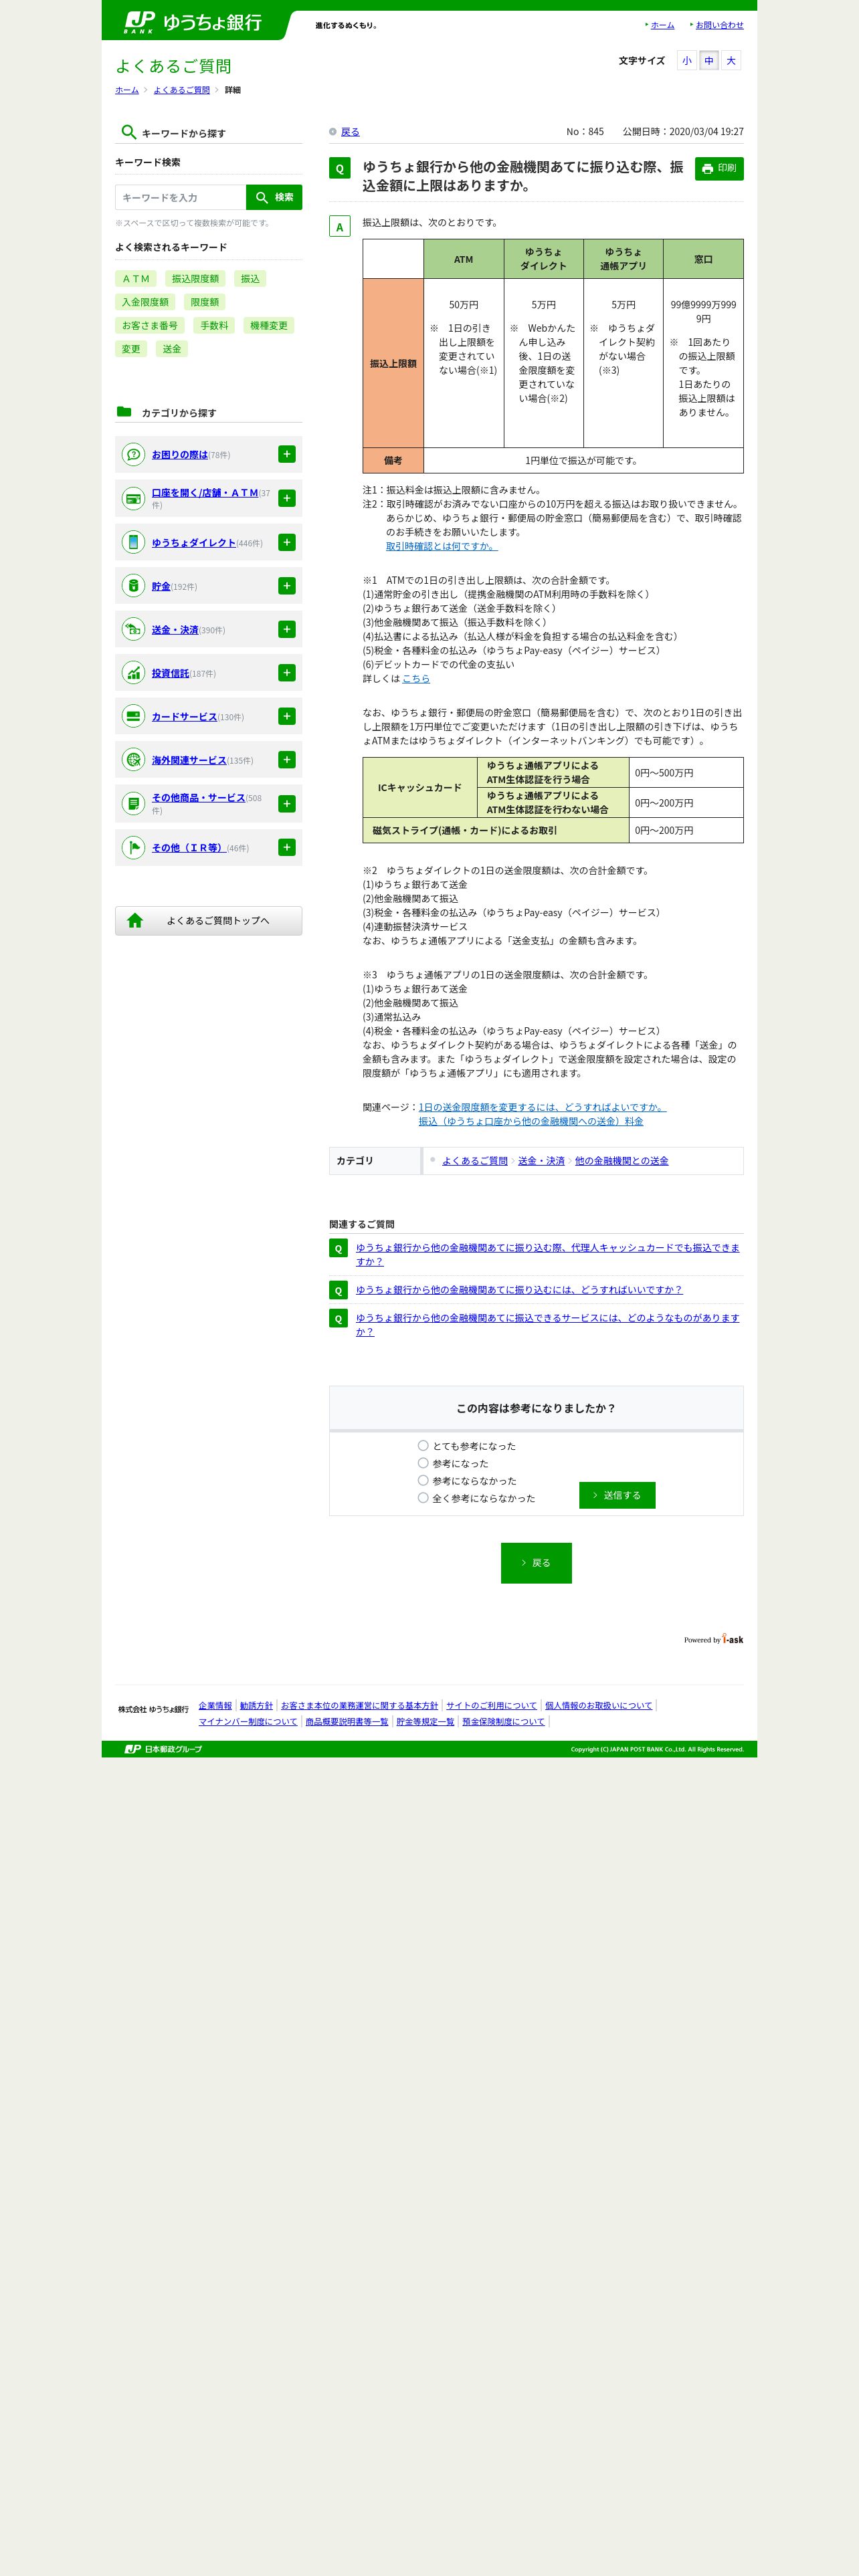The width and height of the screenshot is (859, 2576).
Task: Open ホーム link in top header
Action: click(x=662, y=25)
